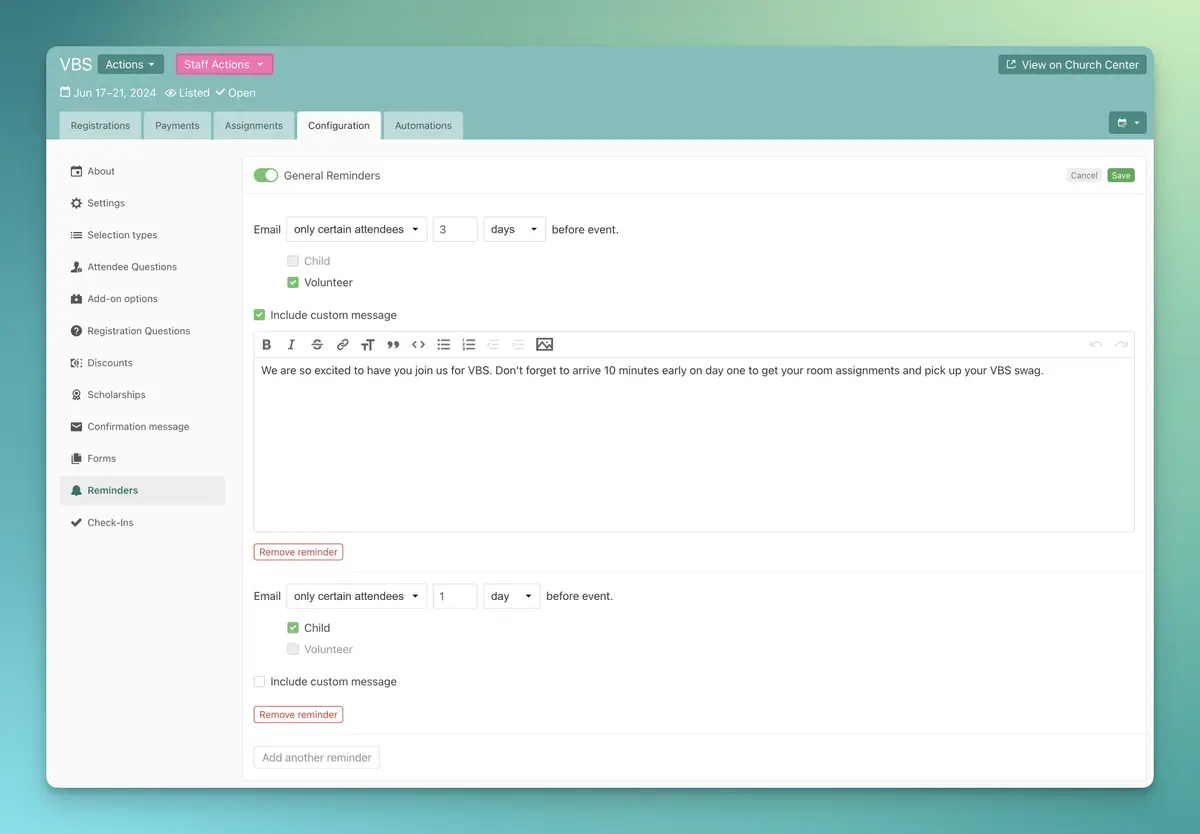Apply italic formatting in message editor
The image size is (1200, 834).
click(x=291, y=345)
